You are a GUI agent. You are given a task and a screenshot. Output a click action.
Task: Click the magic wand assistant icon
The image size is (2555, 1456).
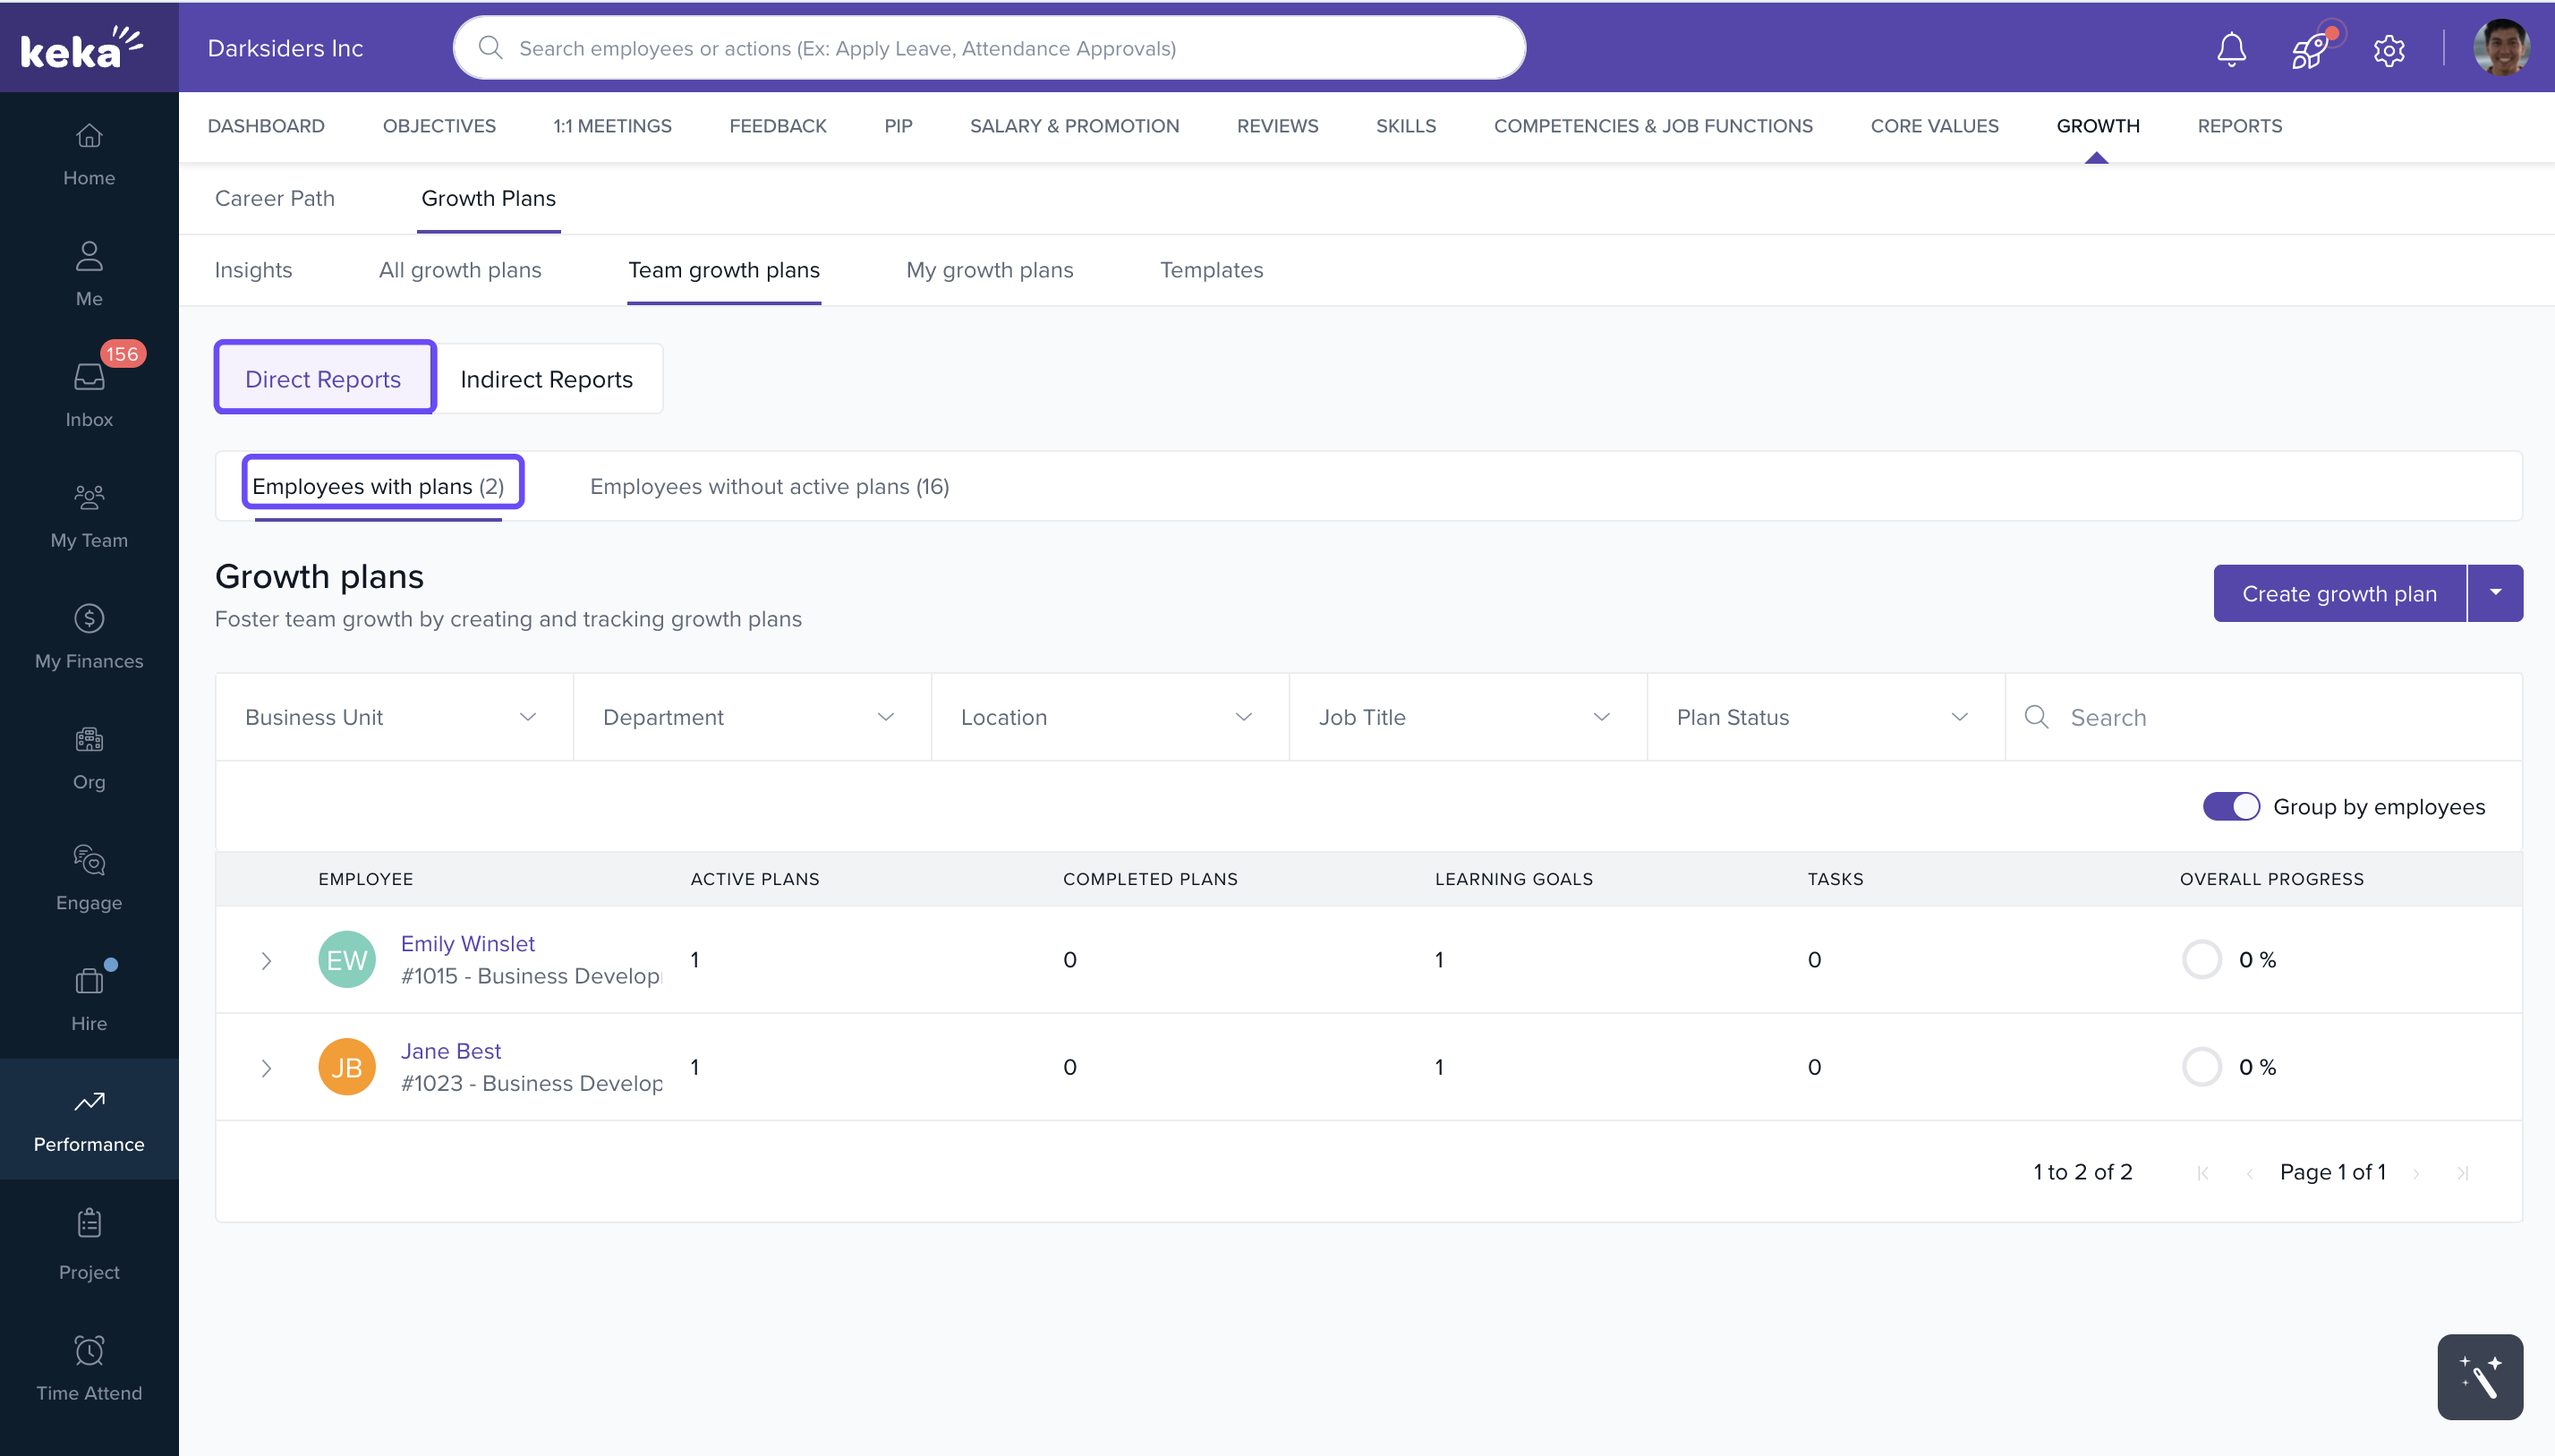pos(2479,1377)
